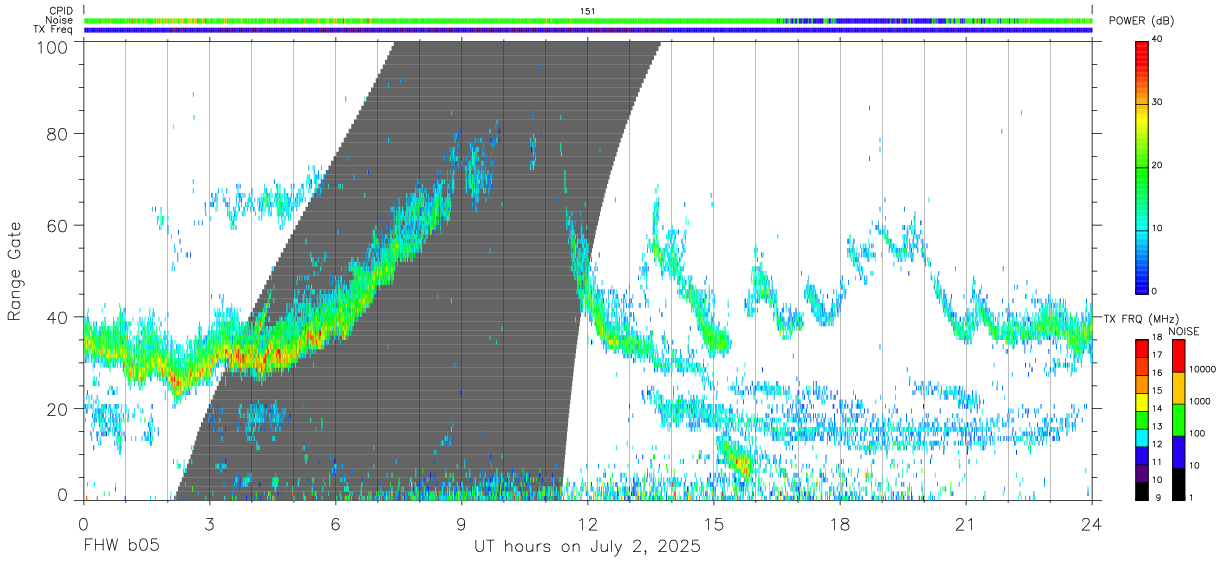Click the Range Gate axis title

15,270
